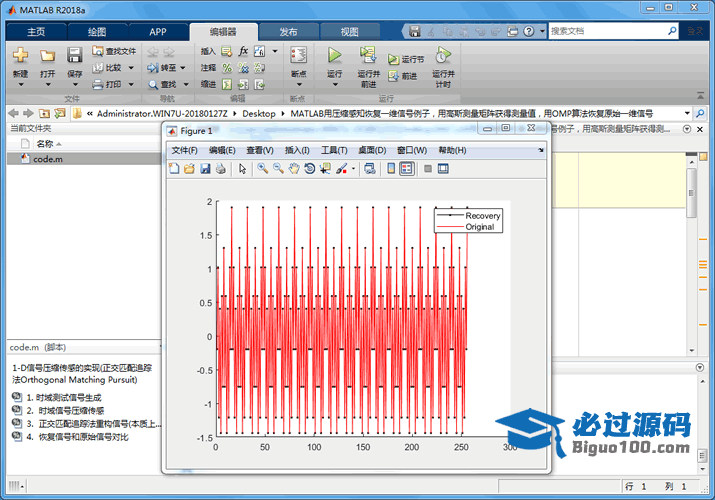Switch to the 主页 Home tab
This screenshot has height=500, width=715.
36,31
